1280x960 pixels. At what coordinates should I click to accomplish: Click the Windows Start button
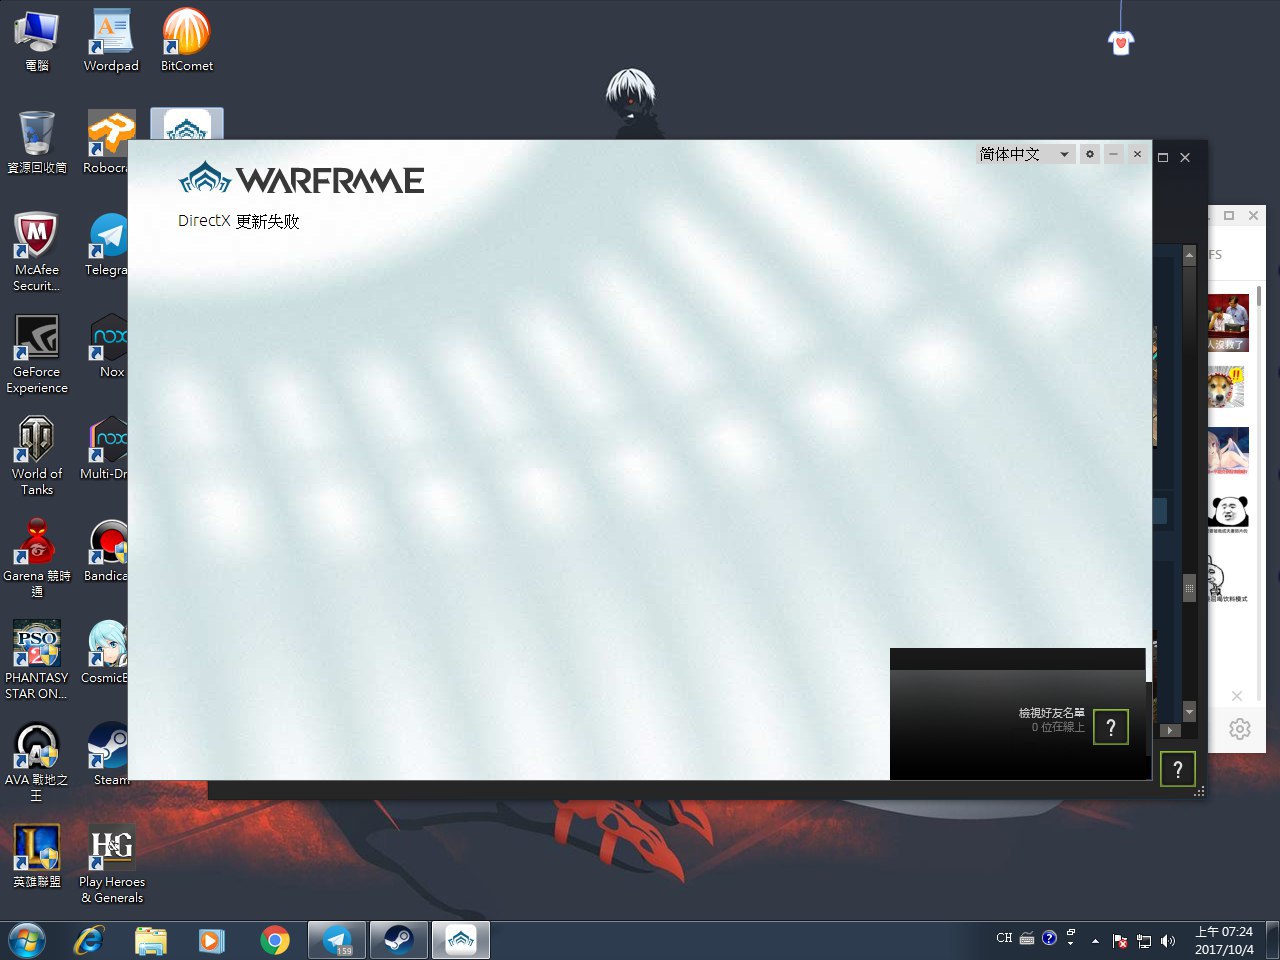(x=27, y=940)
